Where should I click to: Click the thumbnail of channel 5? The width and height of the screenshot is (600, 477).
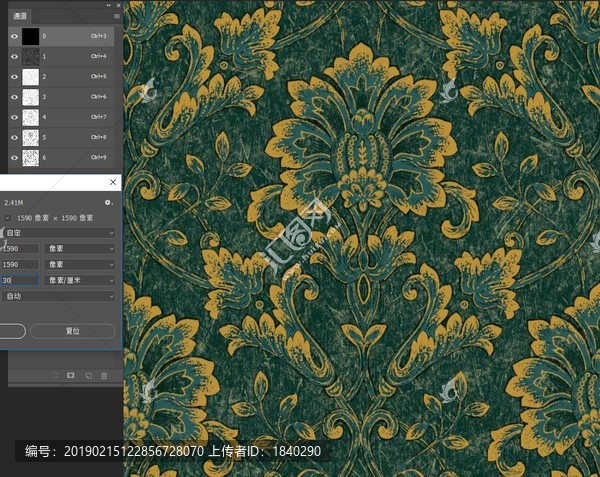pyautogui.click(x=31, y=137)
